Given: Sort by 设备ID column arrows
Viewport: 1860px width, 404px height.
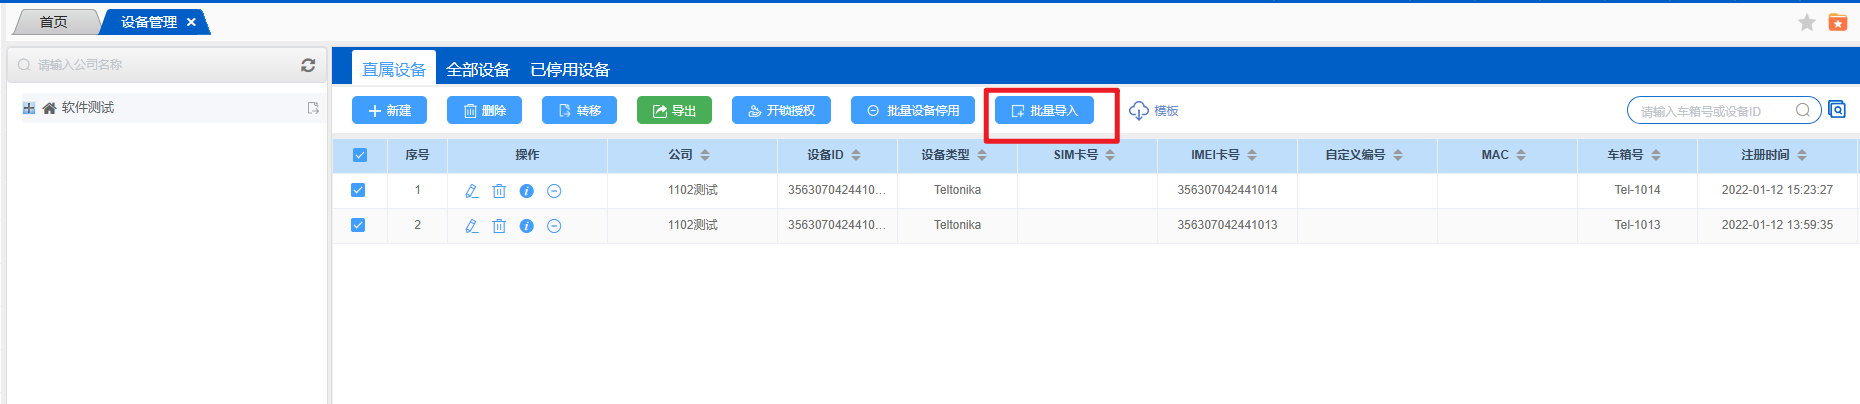Looking at the screenshot, I should tap(856, 155).
